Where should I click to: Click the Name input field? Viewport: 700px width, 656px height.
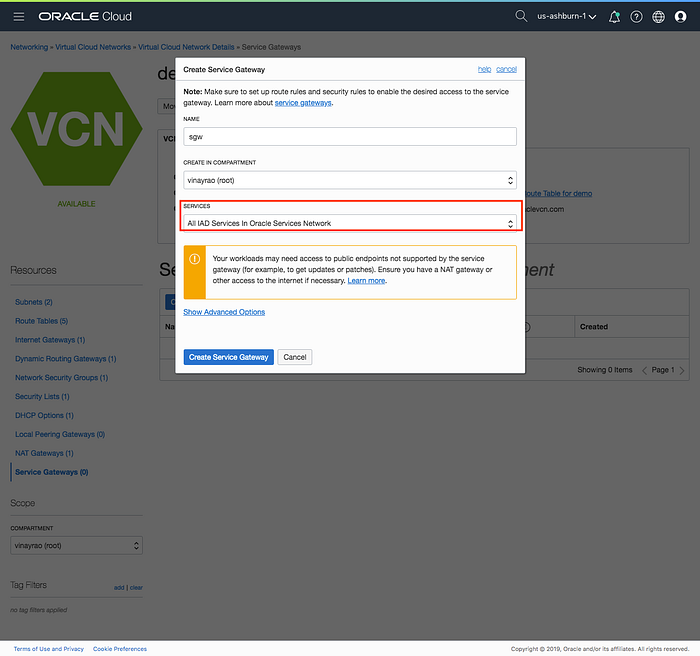coord(350,137)
